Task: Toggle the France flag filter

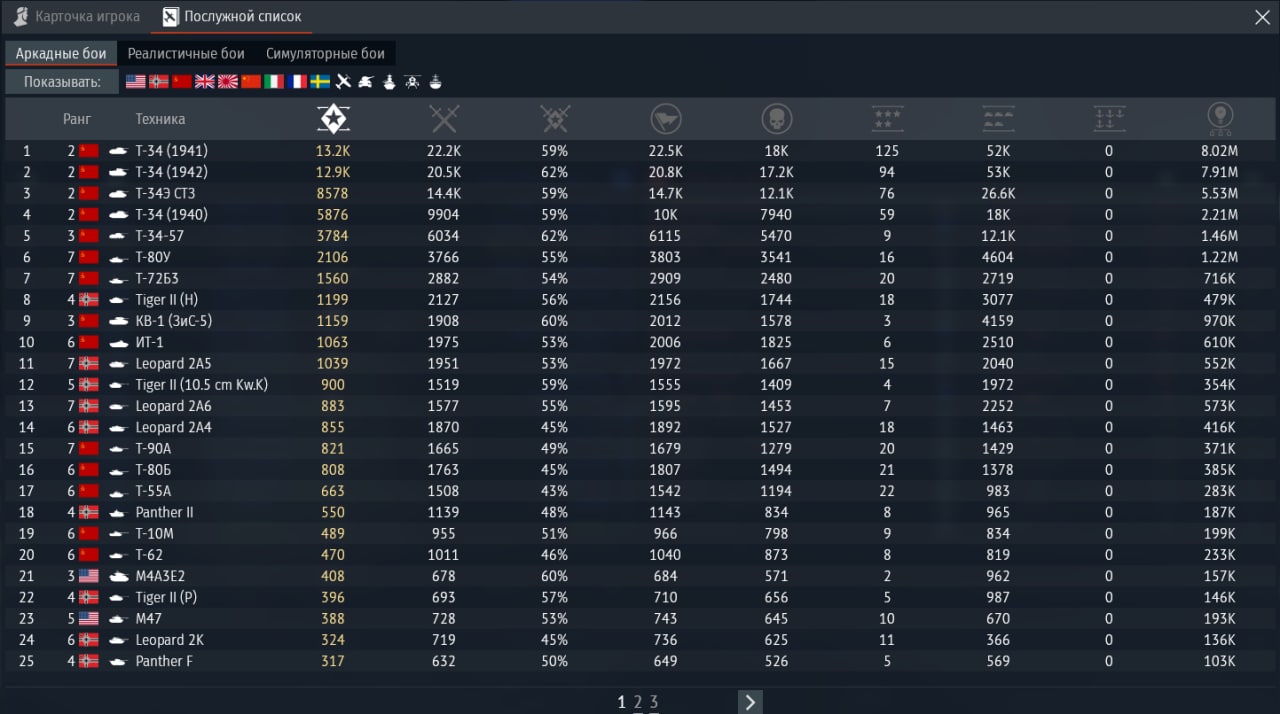Action: [x=297, y=82]
